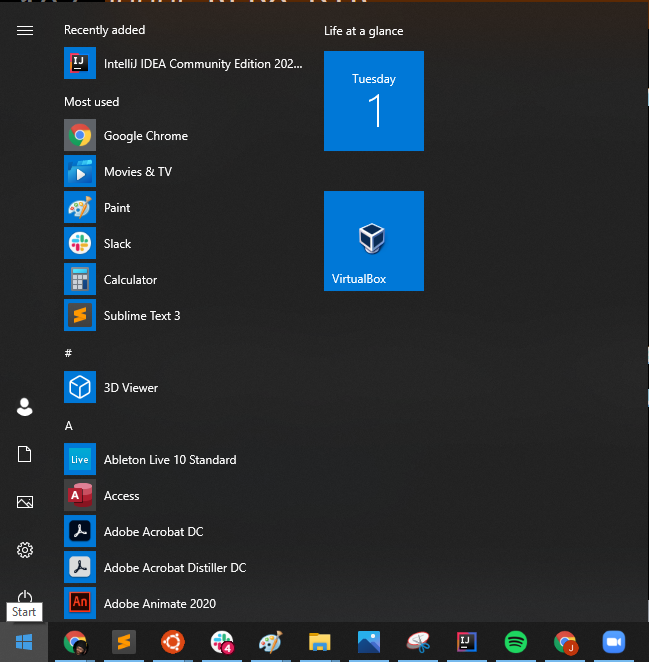Viewport: 649px width, 662px height.
Task: Open the Tuesday 1 calendar tile
Action: tap(374, 101)
